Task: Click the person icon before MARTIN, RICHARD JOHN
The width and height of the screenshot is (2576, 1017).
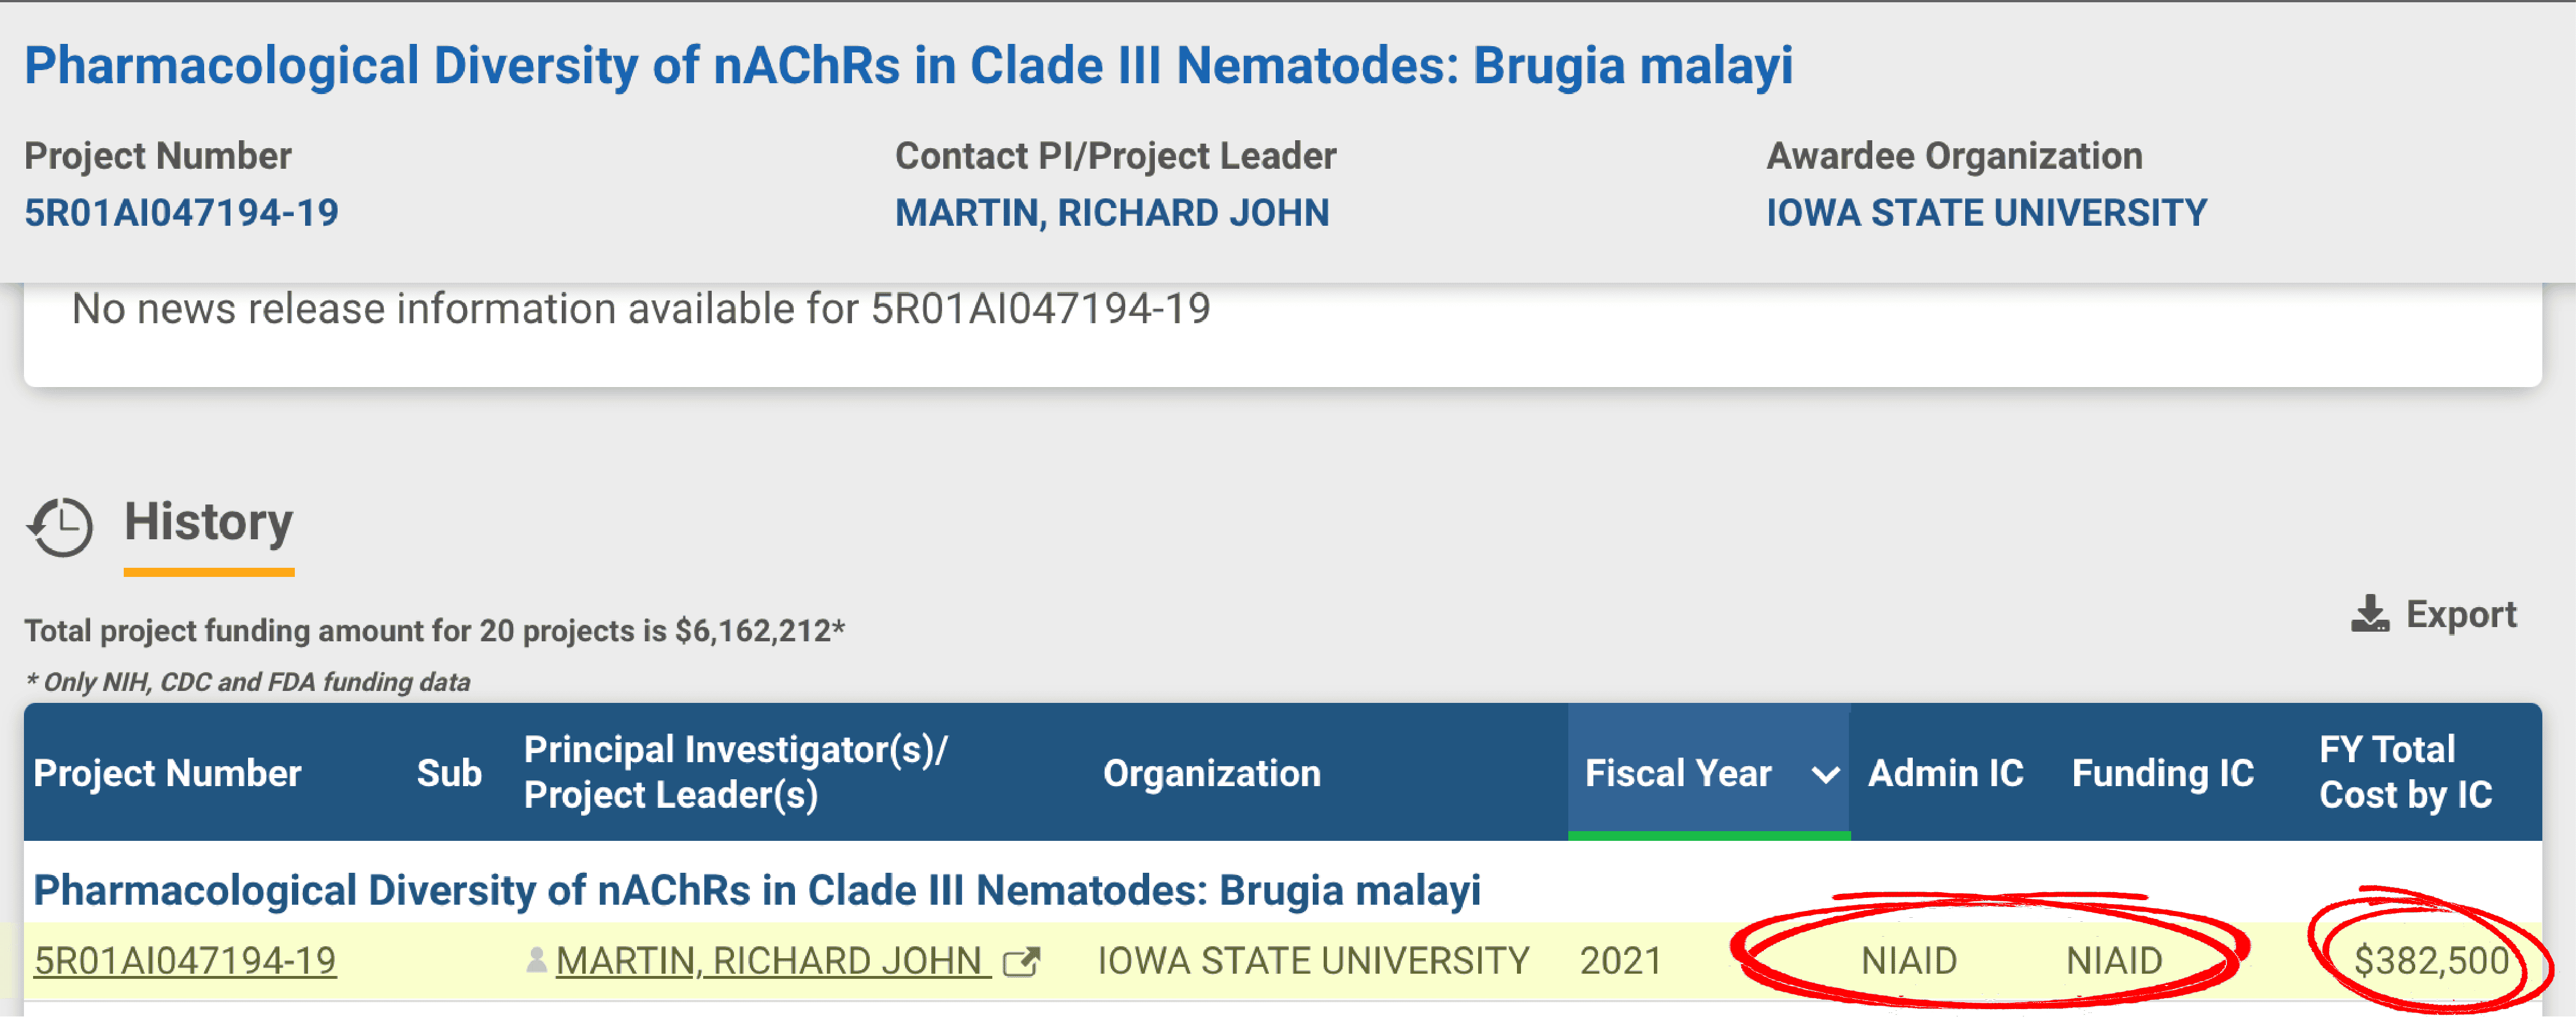Action: 536,960
